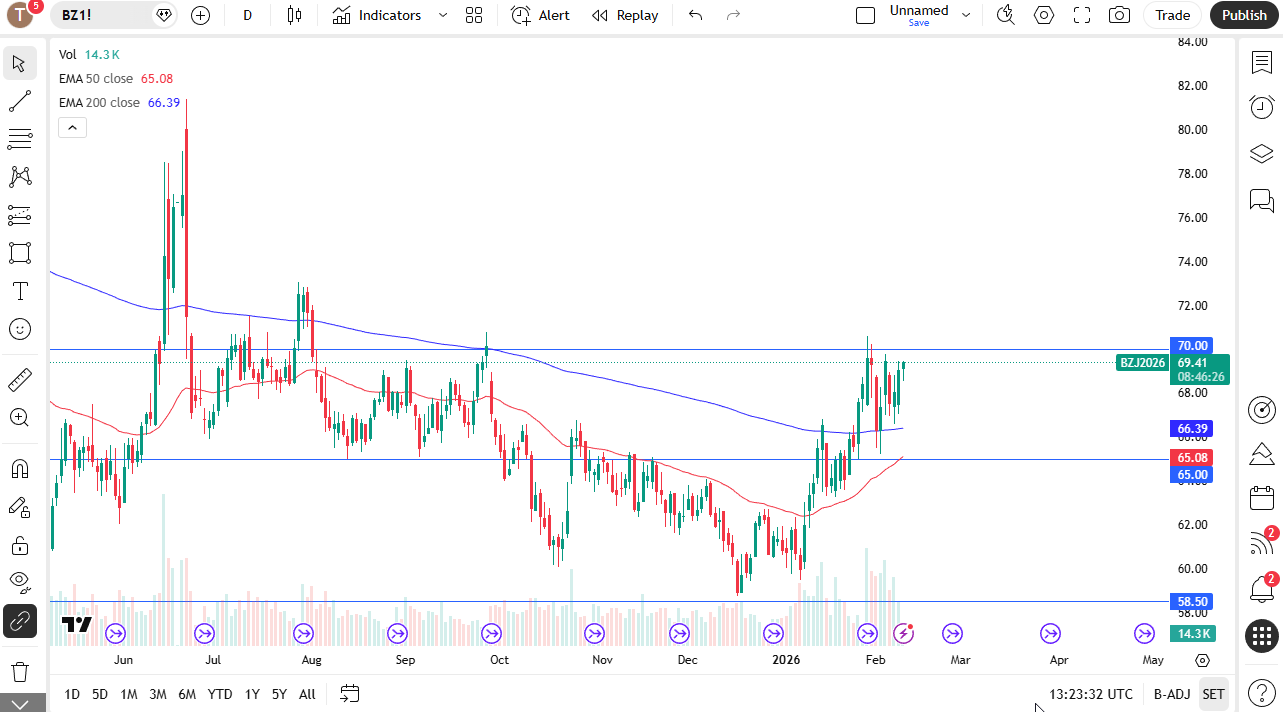Select the geometric shapes tool
1283x712 pixels.
pos(19,253)
